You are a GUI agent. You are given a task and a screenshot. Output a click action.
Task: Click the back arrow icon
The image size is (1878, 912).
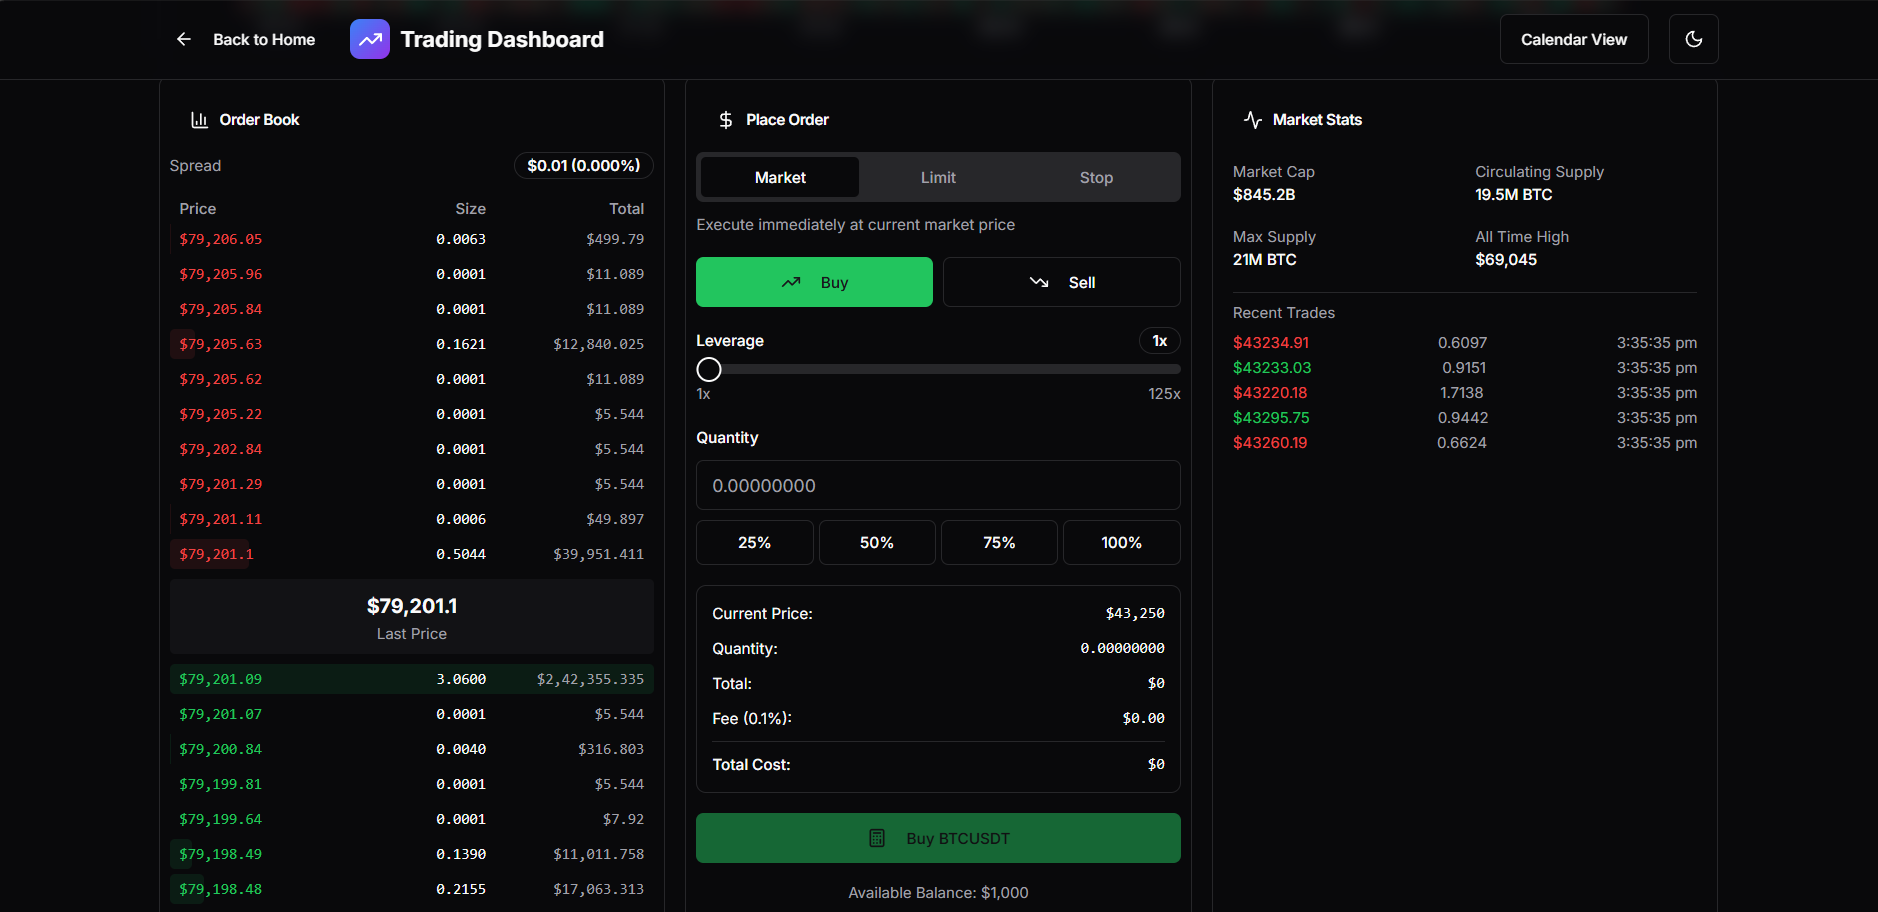tap(184, 39)
